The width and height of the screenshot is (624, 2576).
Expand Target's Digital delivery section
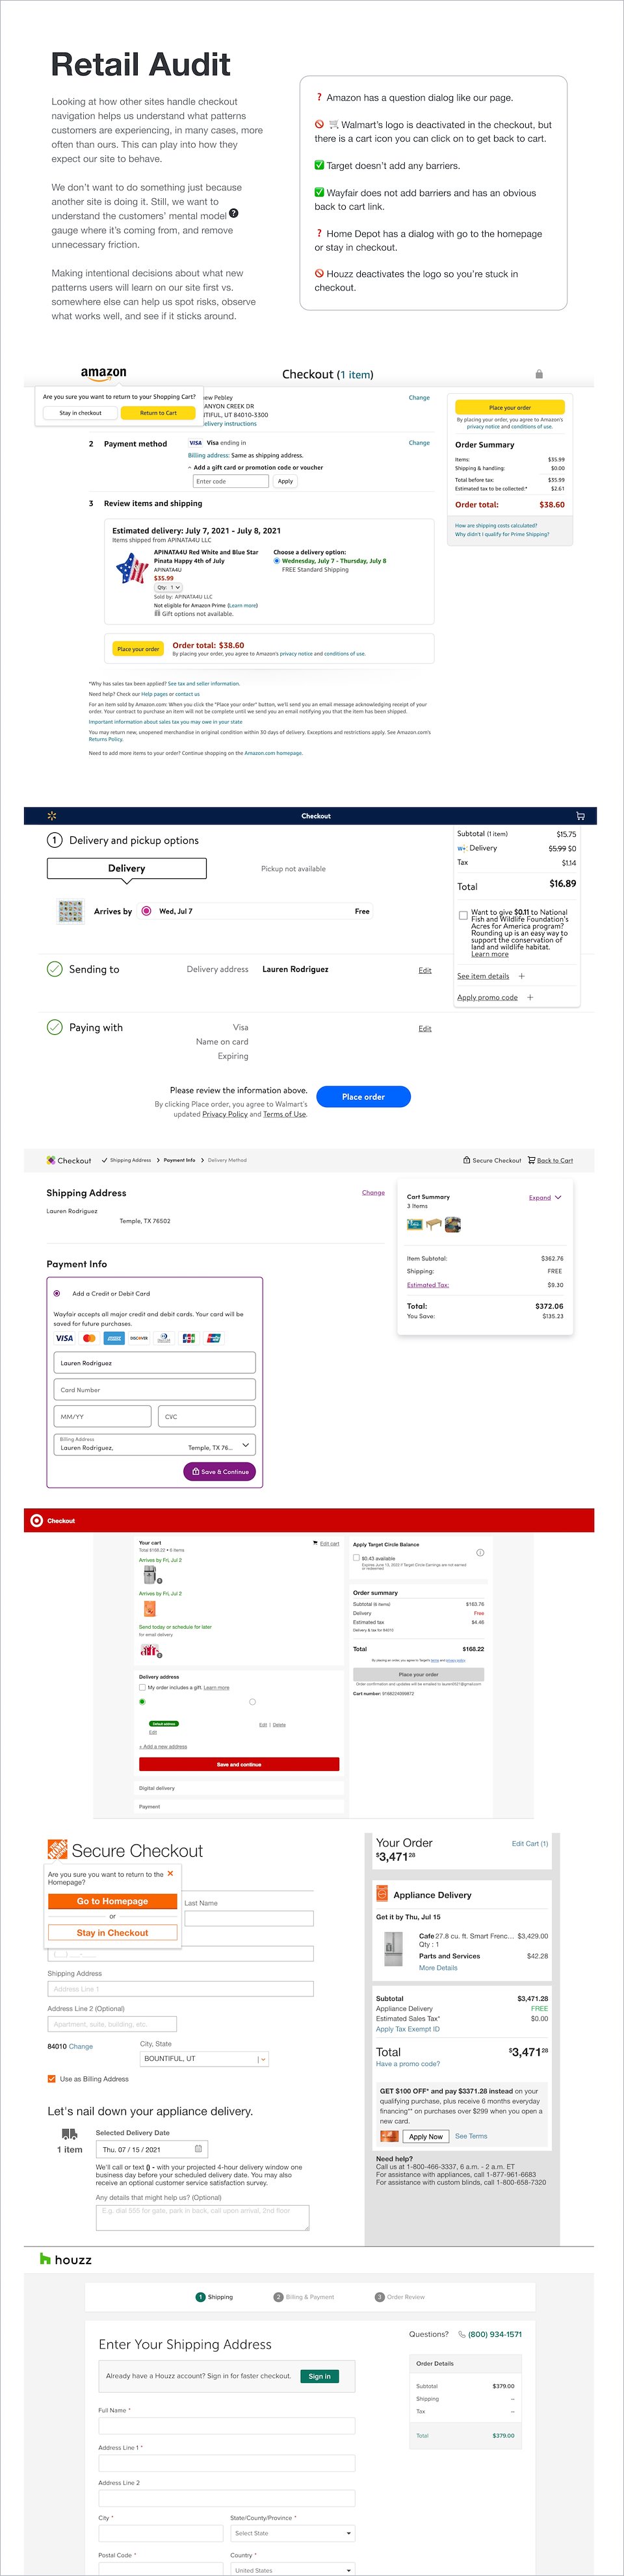[239, 1788]
